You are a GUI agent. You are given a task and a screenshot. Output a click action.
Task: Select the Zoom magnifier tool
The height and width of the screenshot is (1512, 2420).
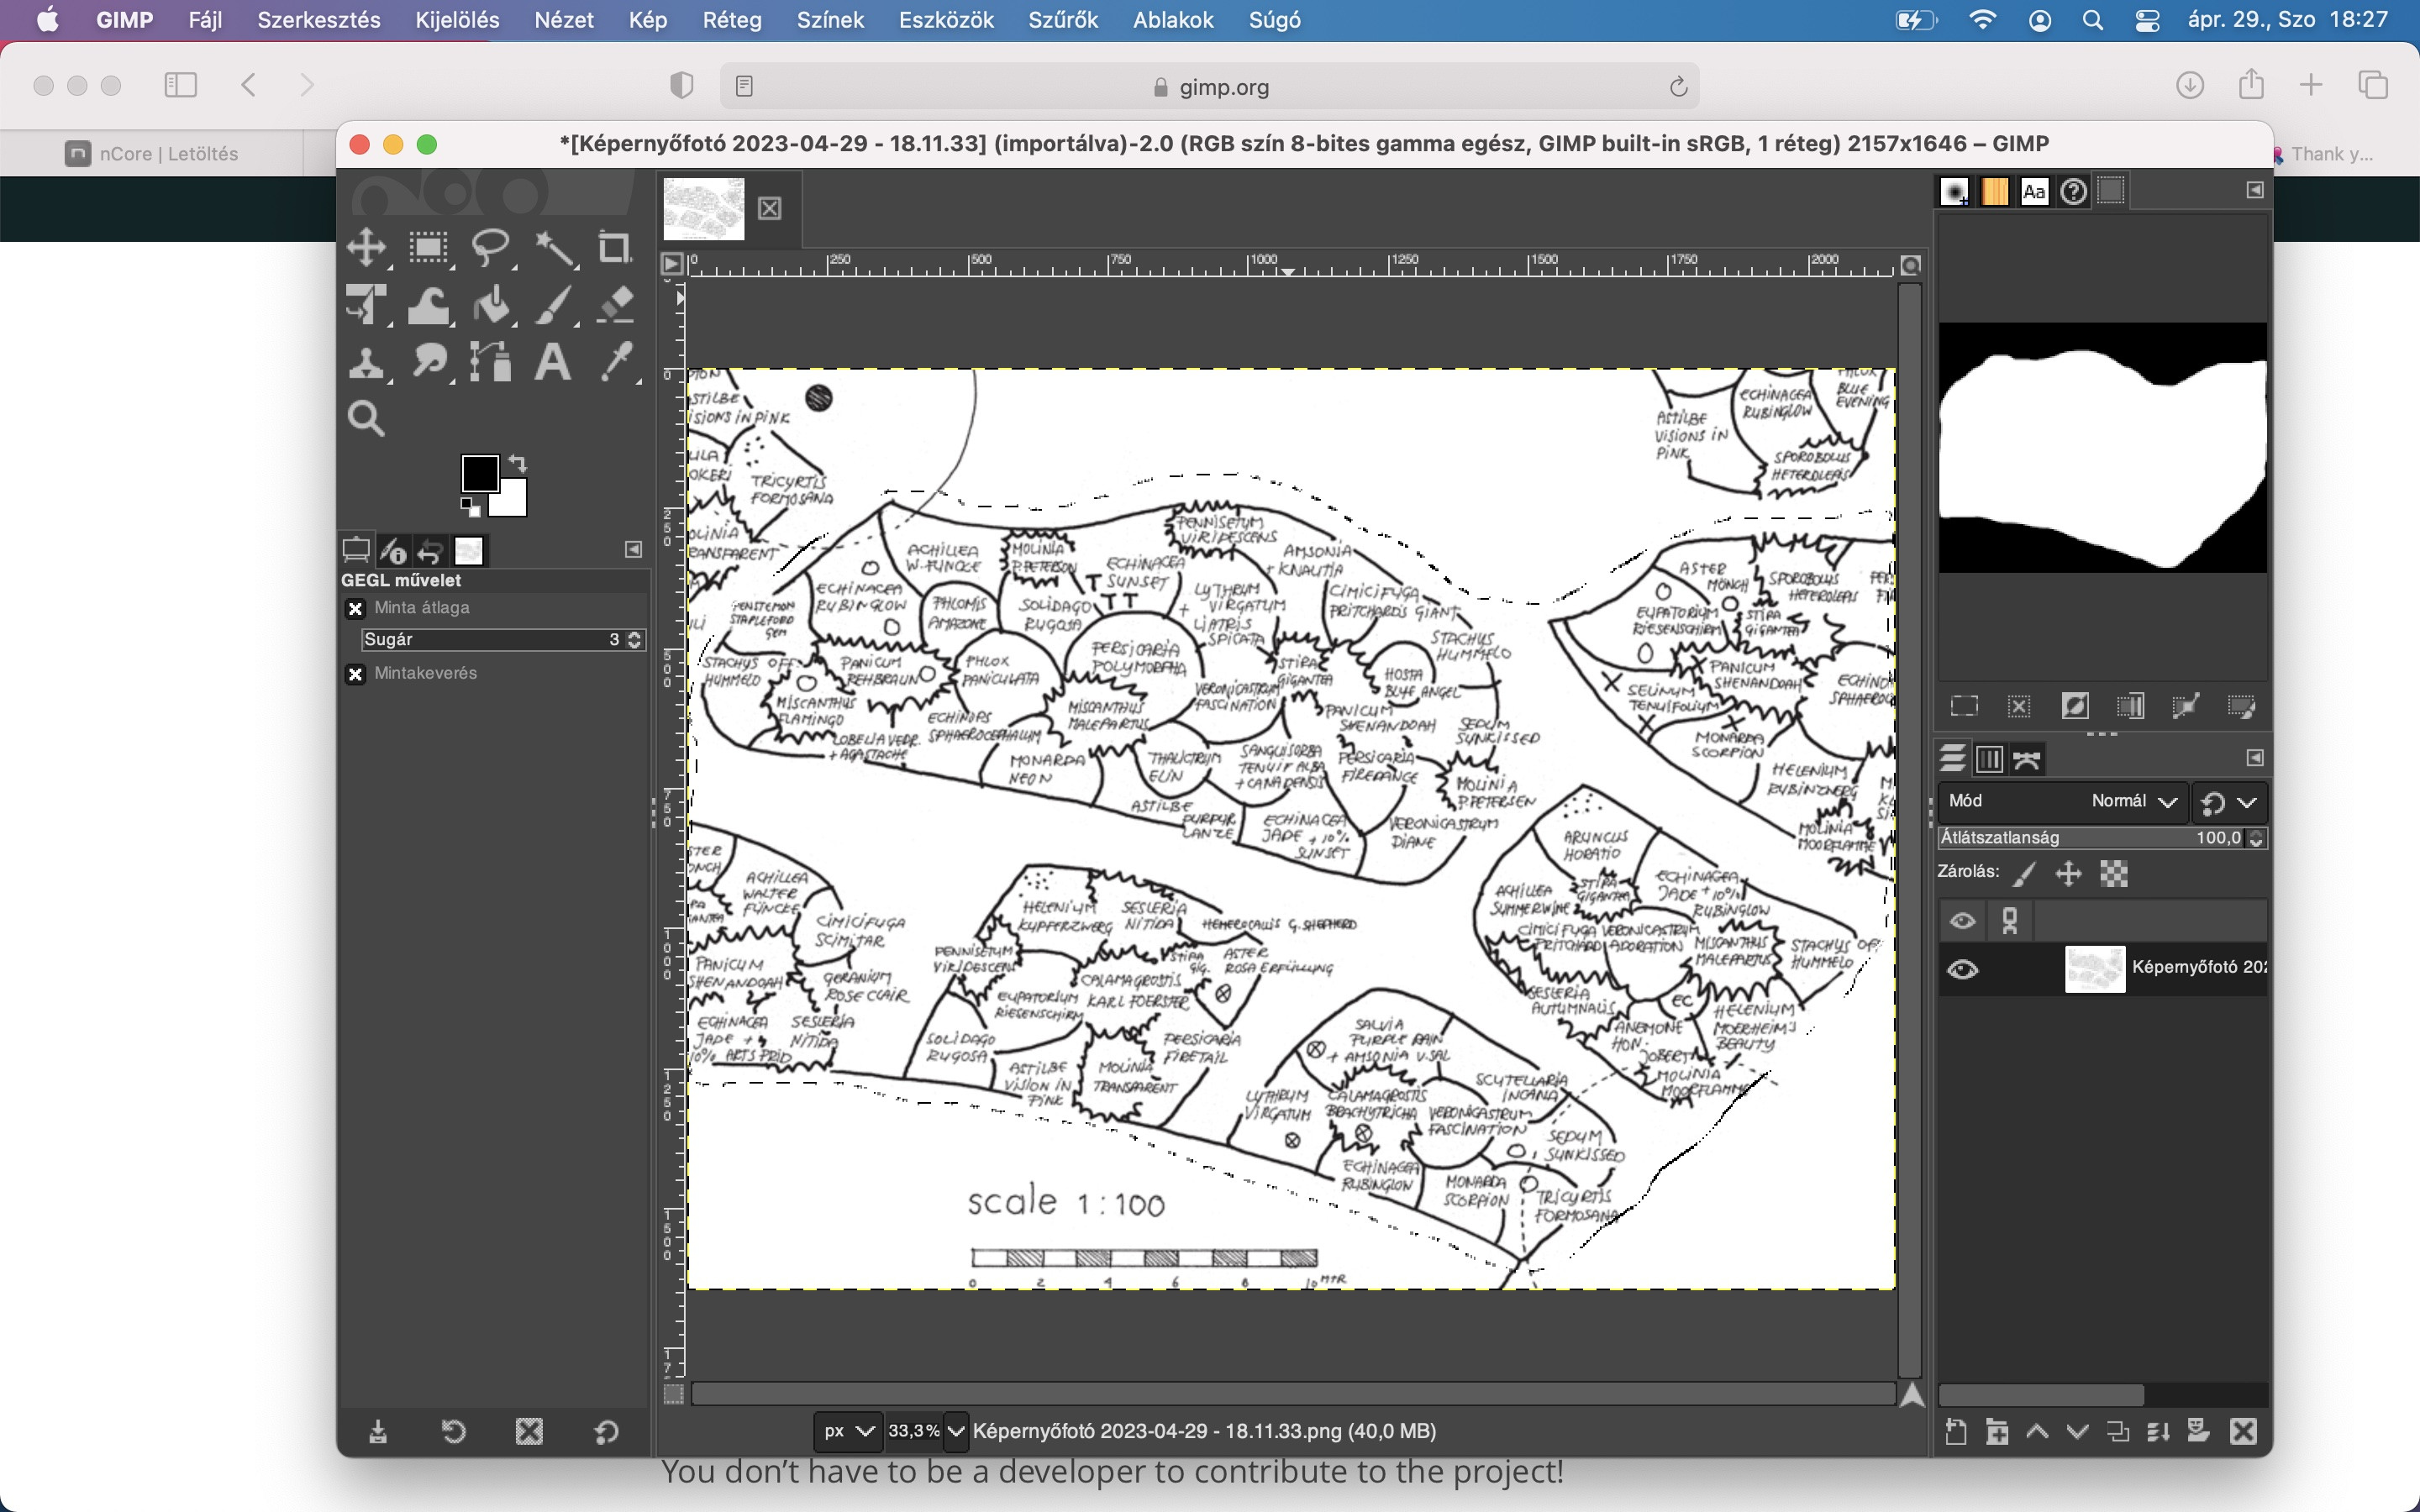tap(366, 419)
